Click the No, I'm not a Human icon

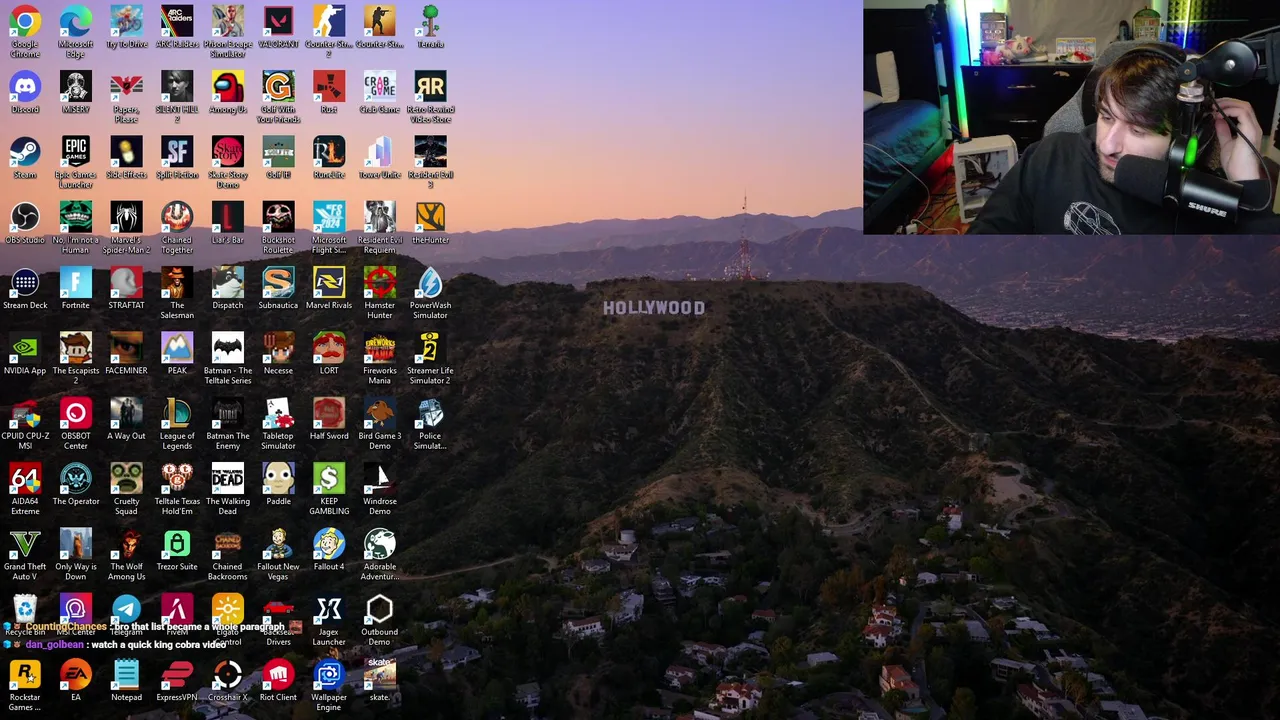(x=76, y=217)
